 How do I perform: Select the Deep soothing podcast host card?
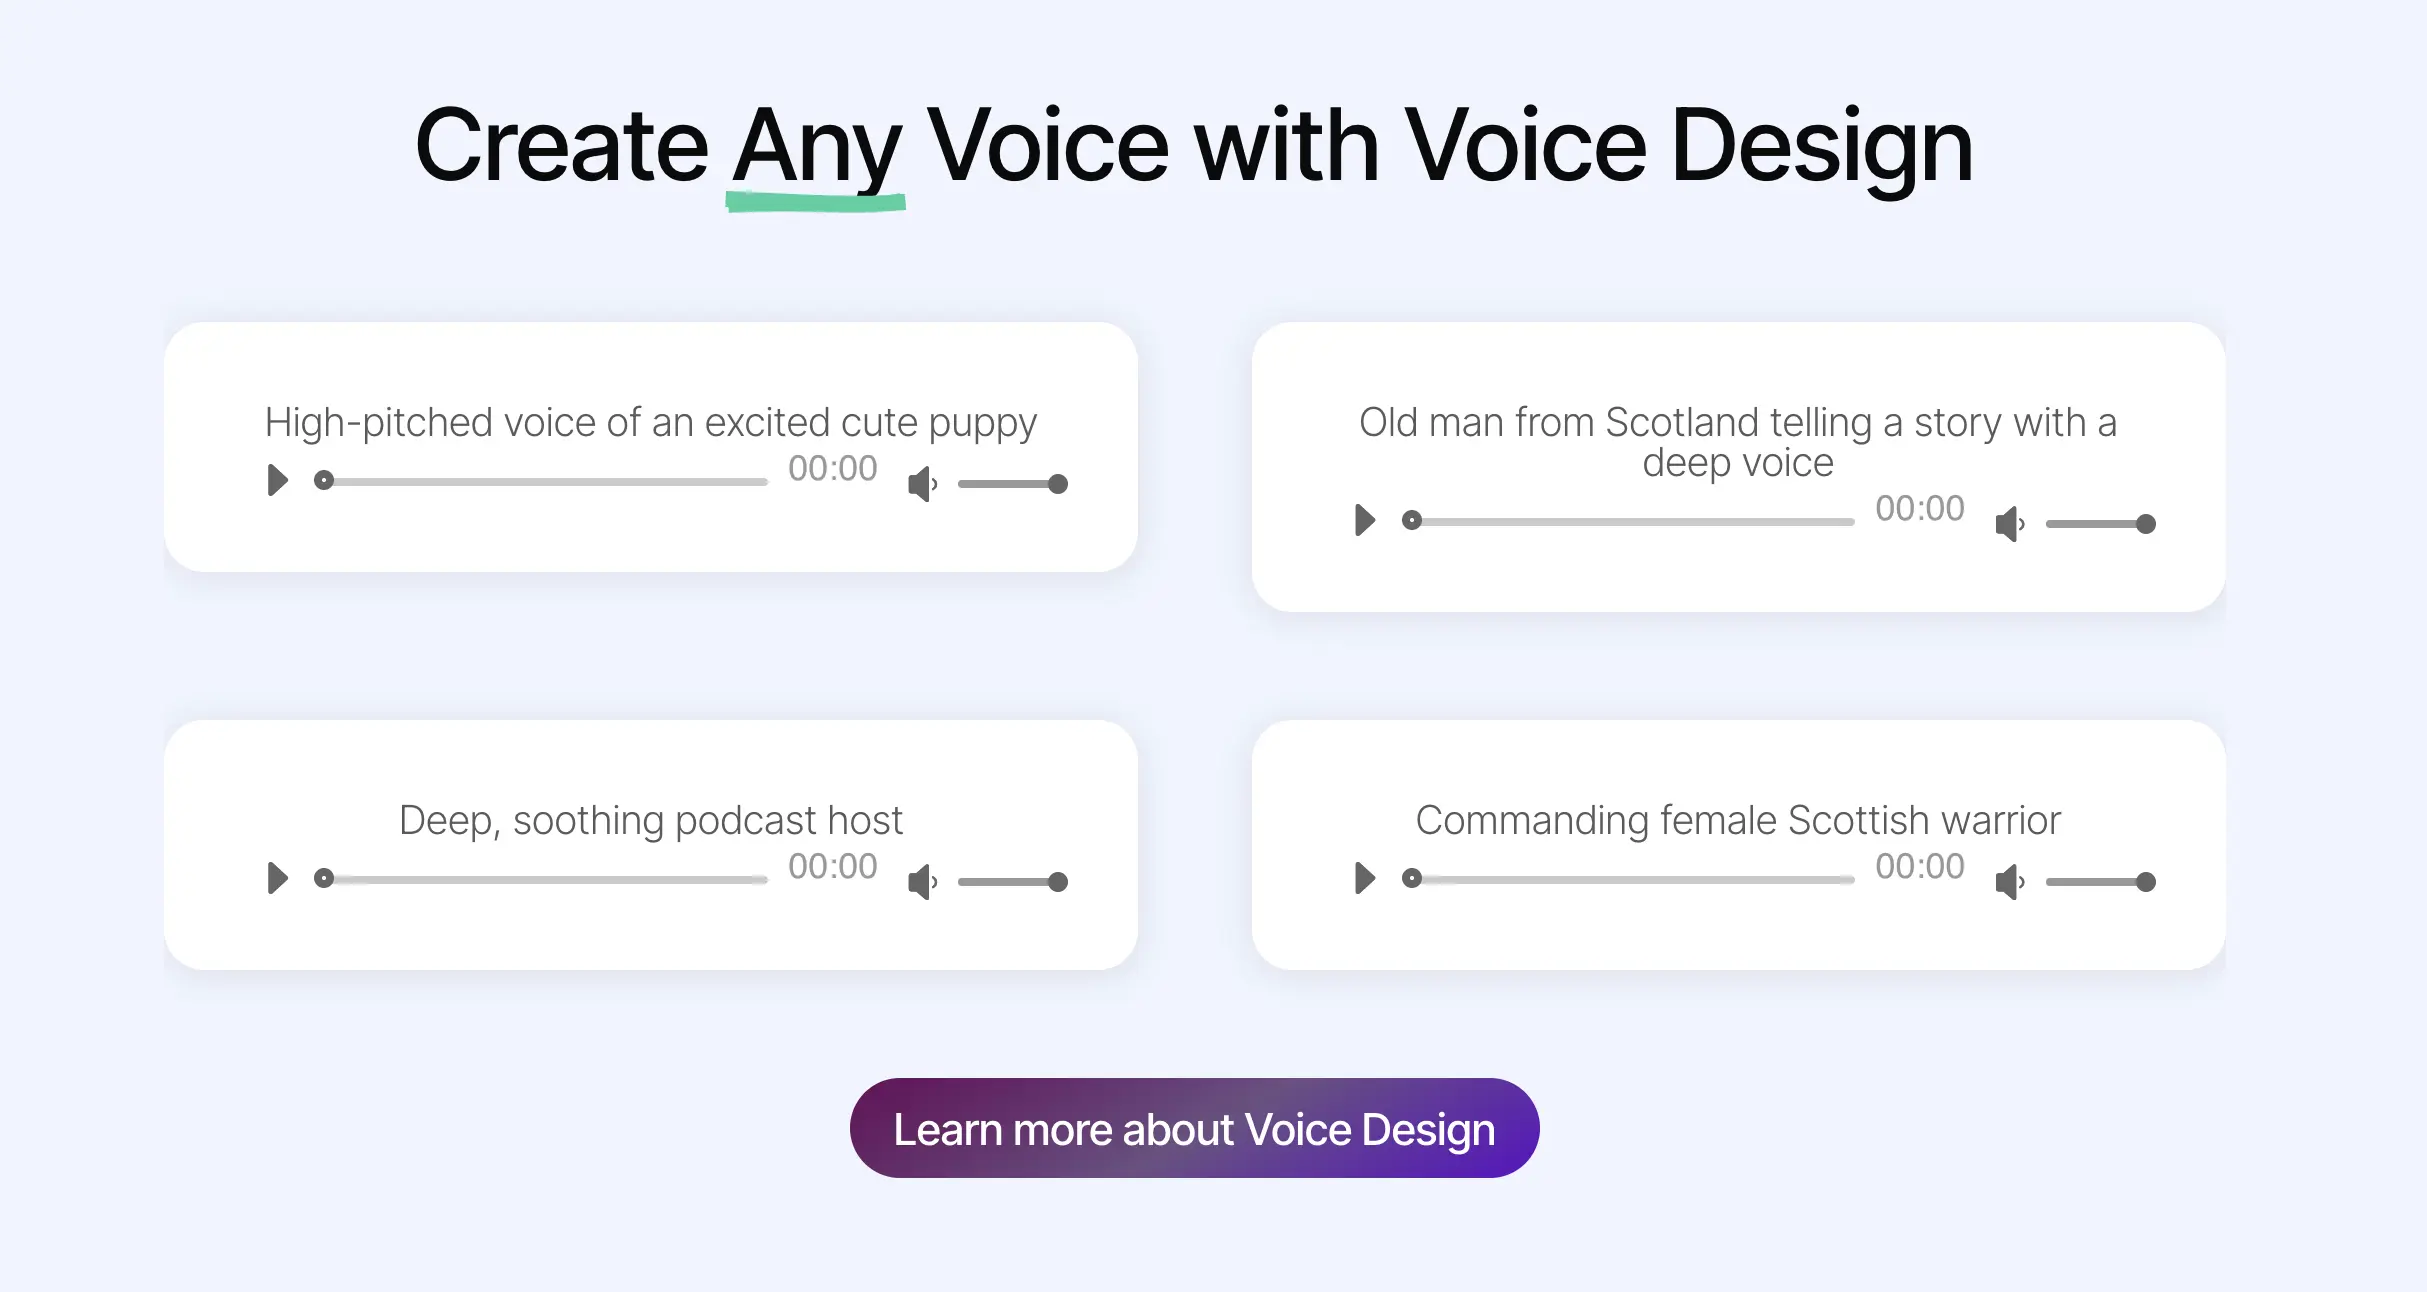[x=651, y=843]
